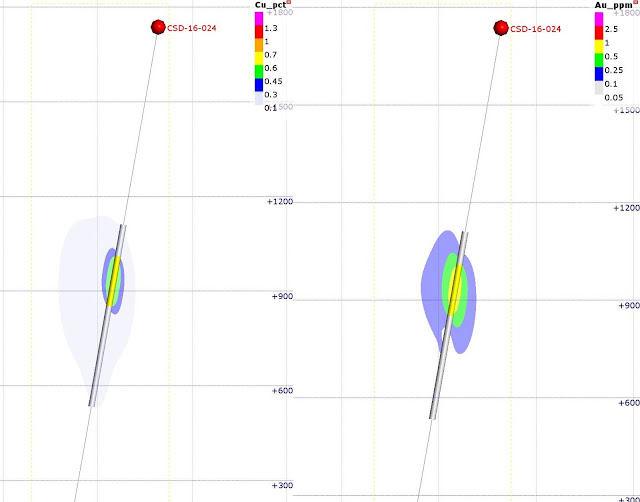Pick the green 0.6 swatch in Cu_pct legend
The image size is (640, 502).
259,71
